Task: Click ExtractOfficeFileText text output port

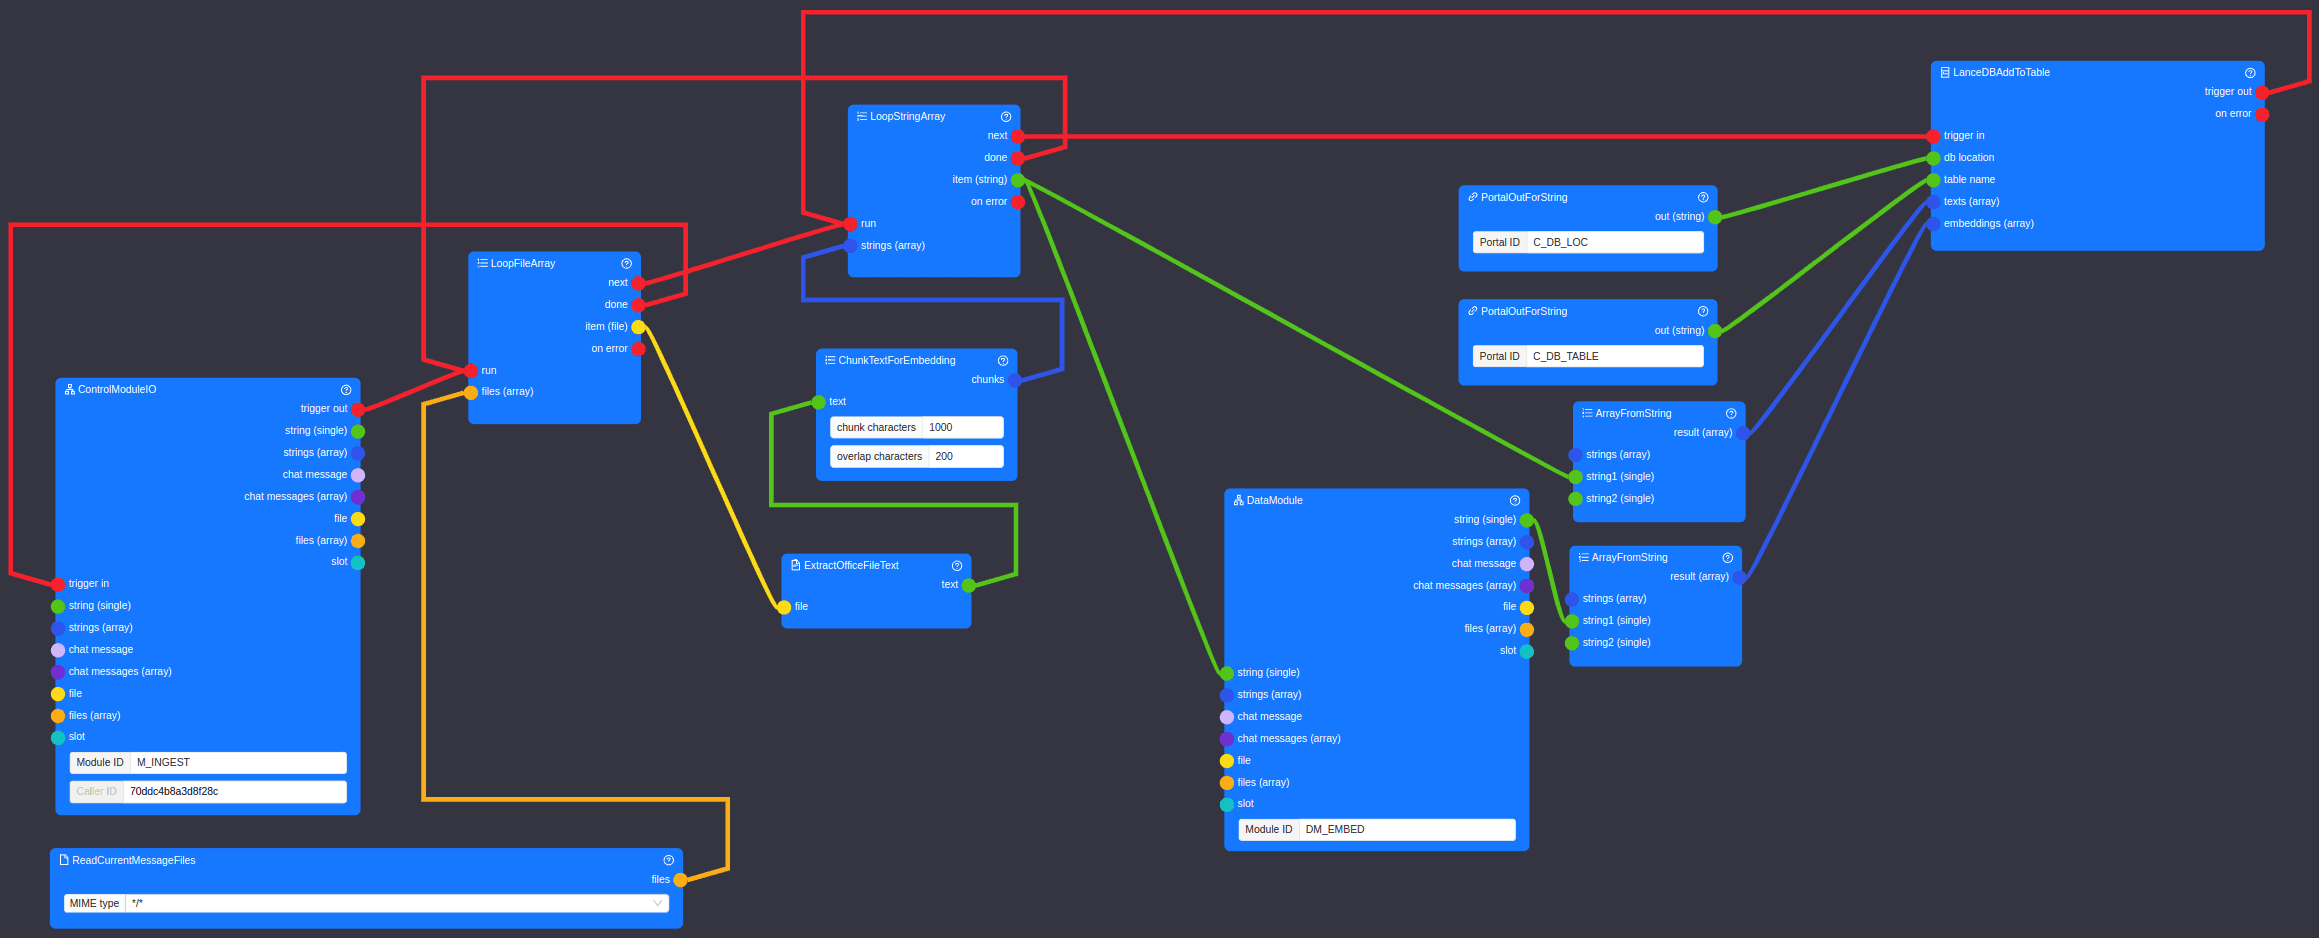Action: [969, 586]
